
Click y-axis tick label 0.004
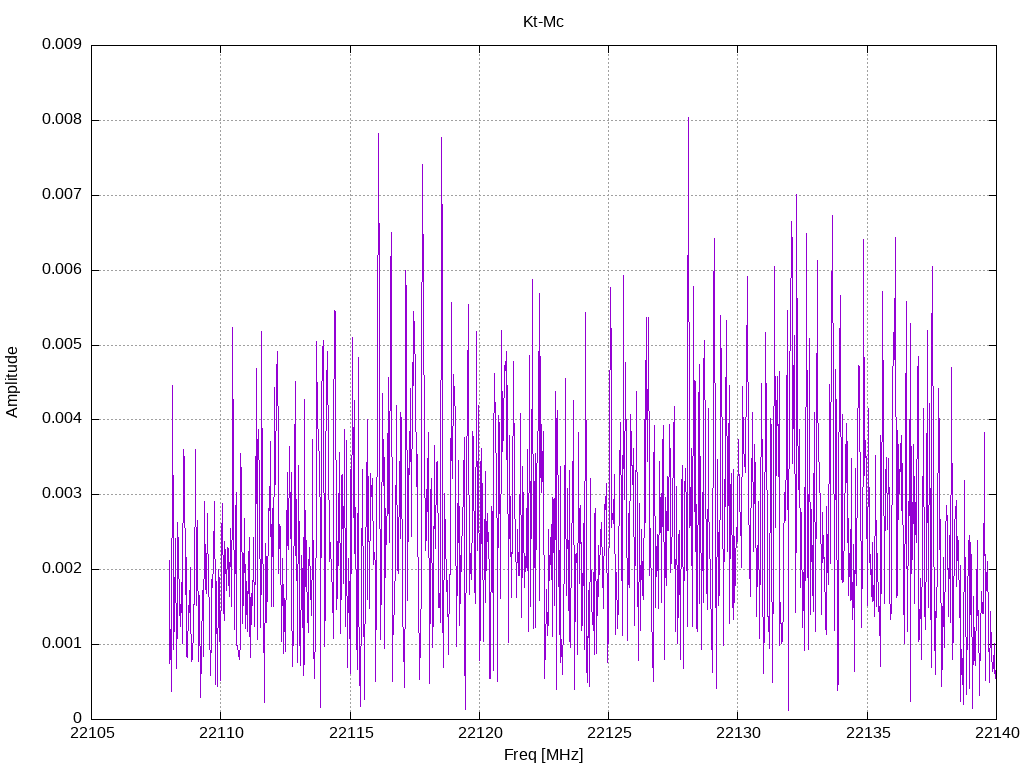pos(62,419)
